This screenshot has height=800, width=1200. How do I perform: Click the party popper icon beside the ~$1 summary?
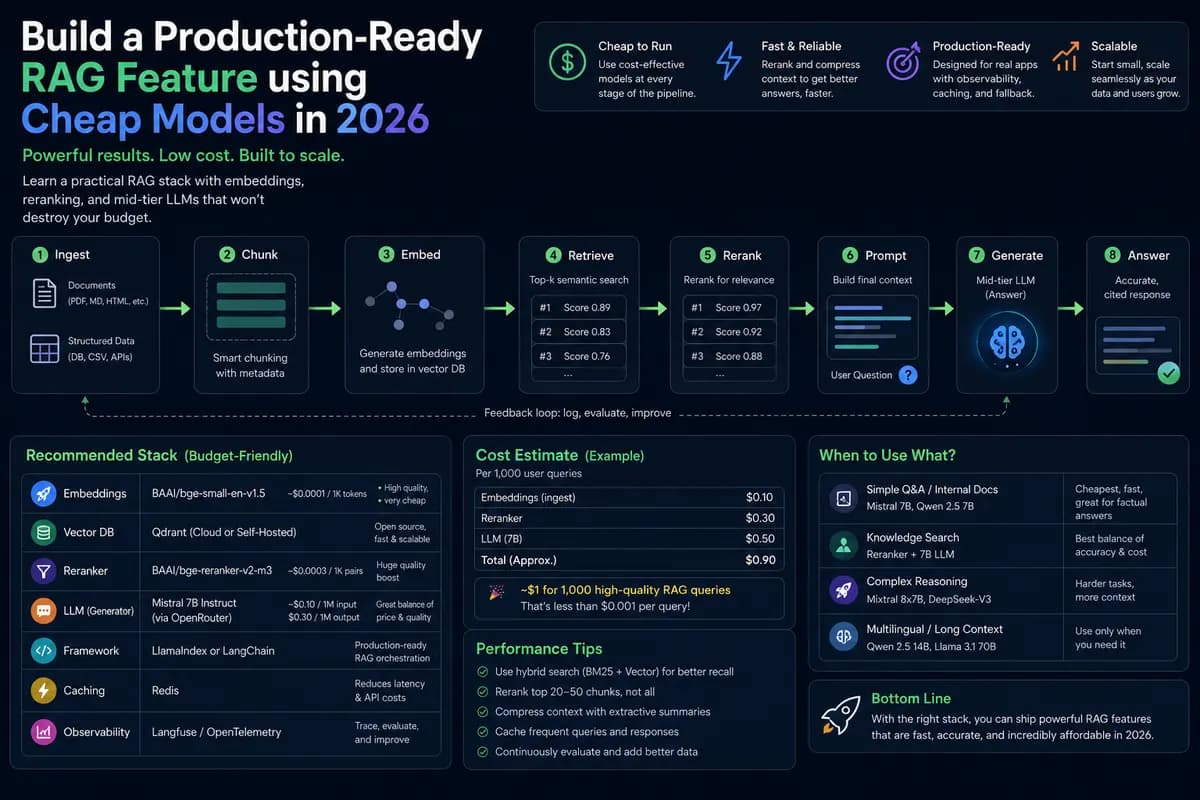496,593
